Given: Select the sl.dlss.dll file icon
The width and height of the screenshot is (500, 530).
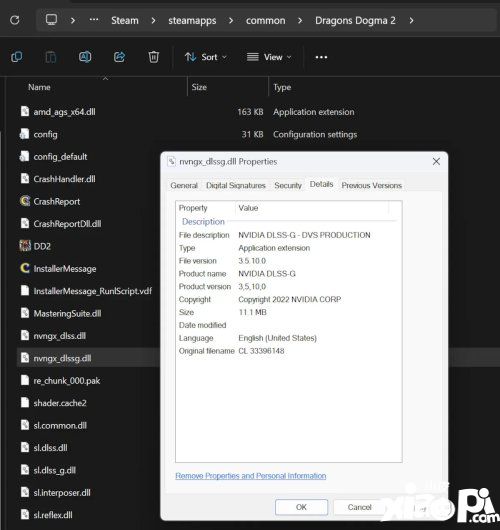Looking at the screenshot, I should (25, 448).
